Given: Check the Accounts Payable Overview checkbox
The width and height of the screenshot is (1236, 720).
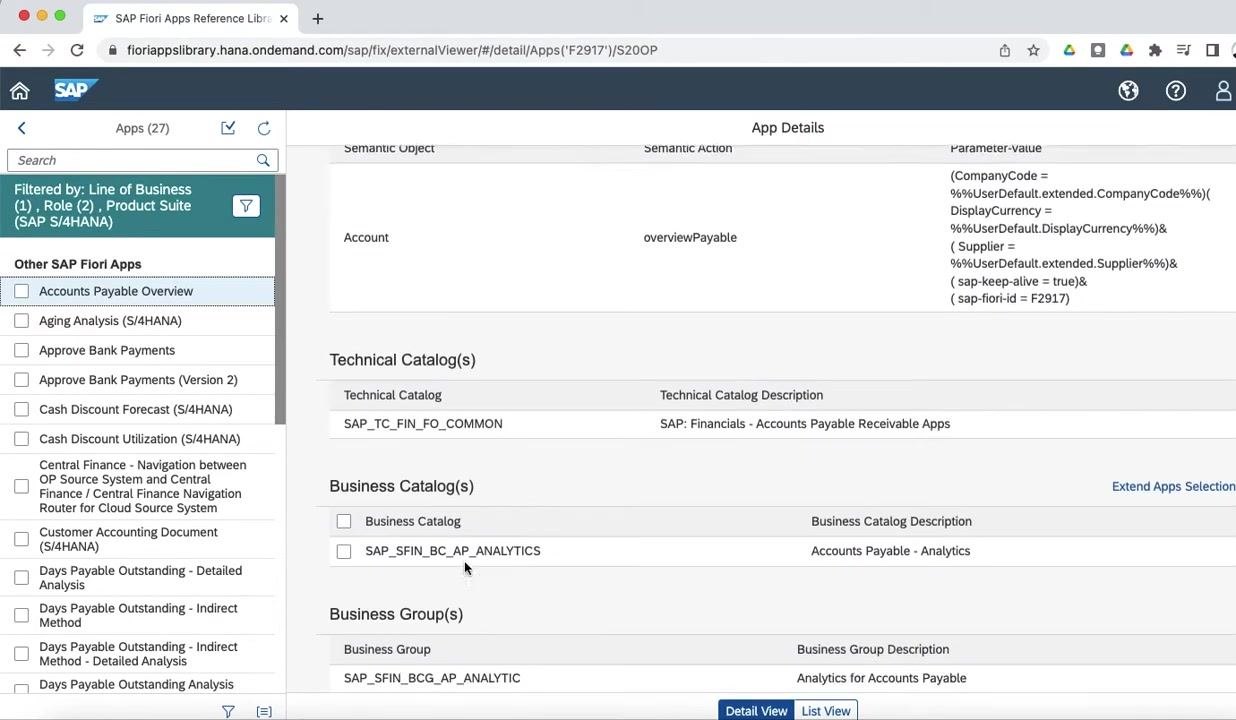Looking at the screenshot, I should point(22,291).
